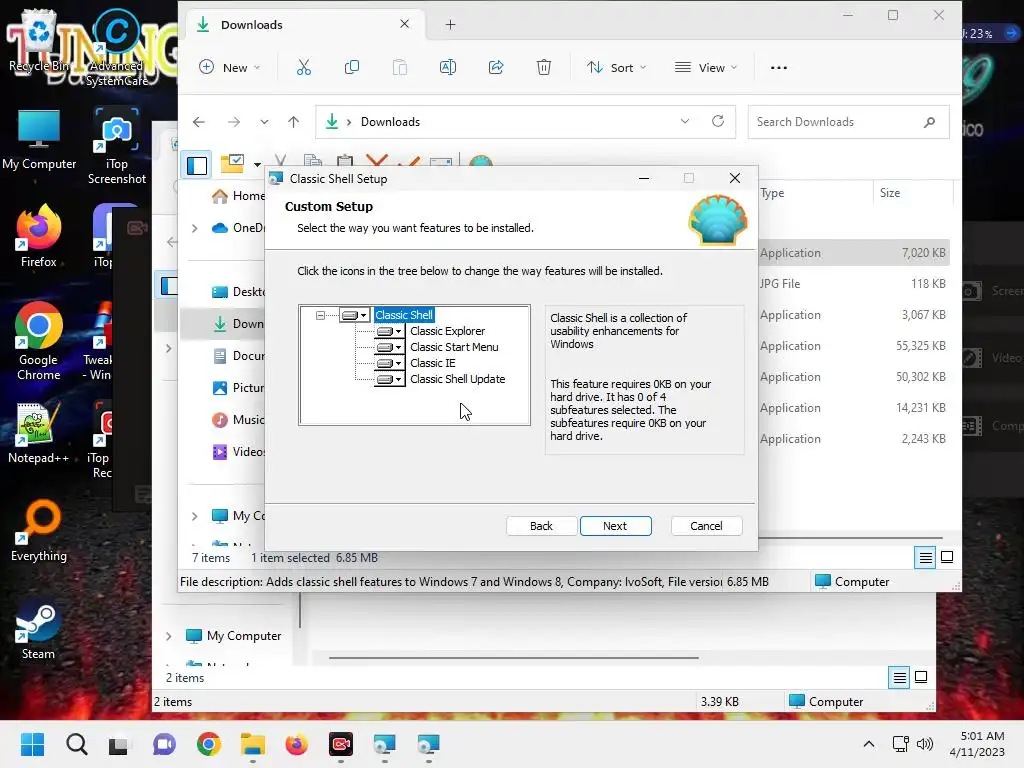
Task: Select the JPG File row
Action: point(854,284)
